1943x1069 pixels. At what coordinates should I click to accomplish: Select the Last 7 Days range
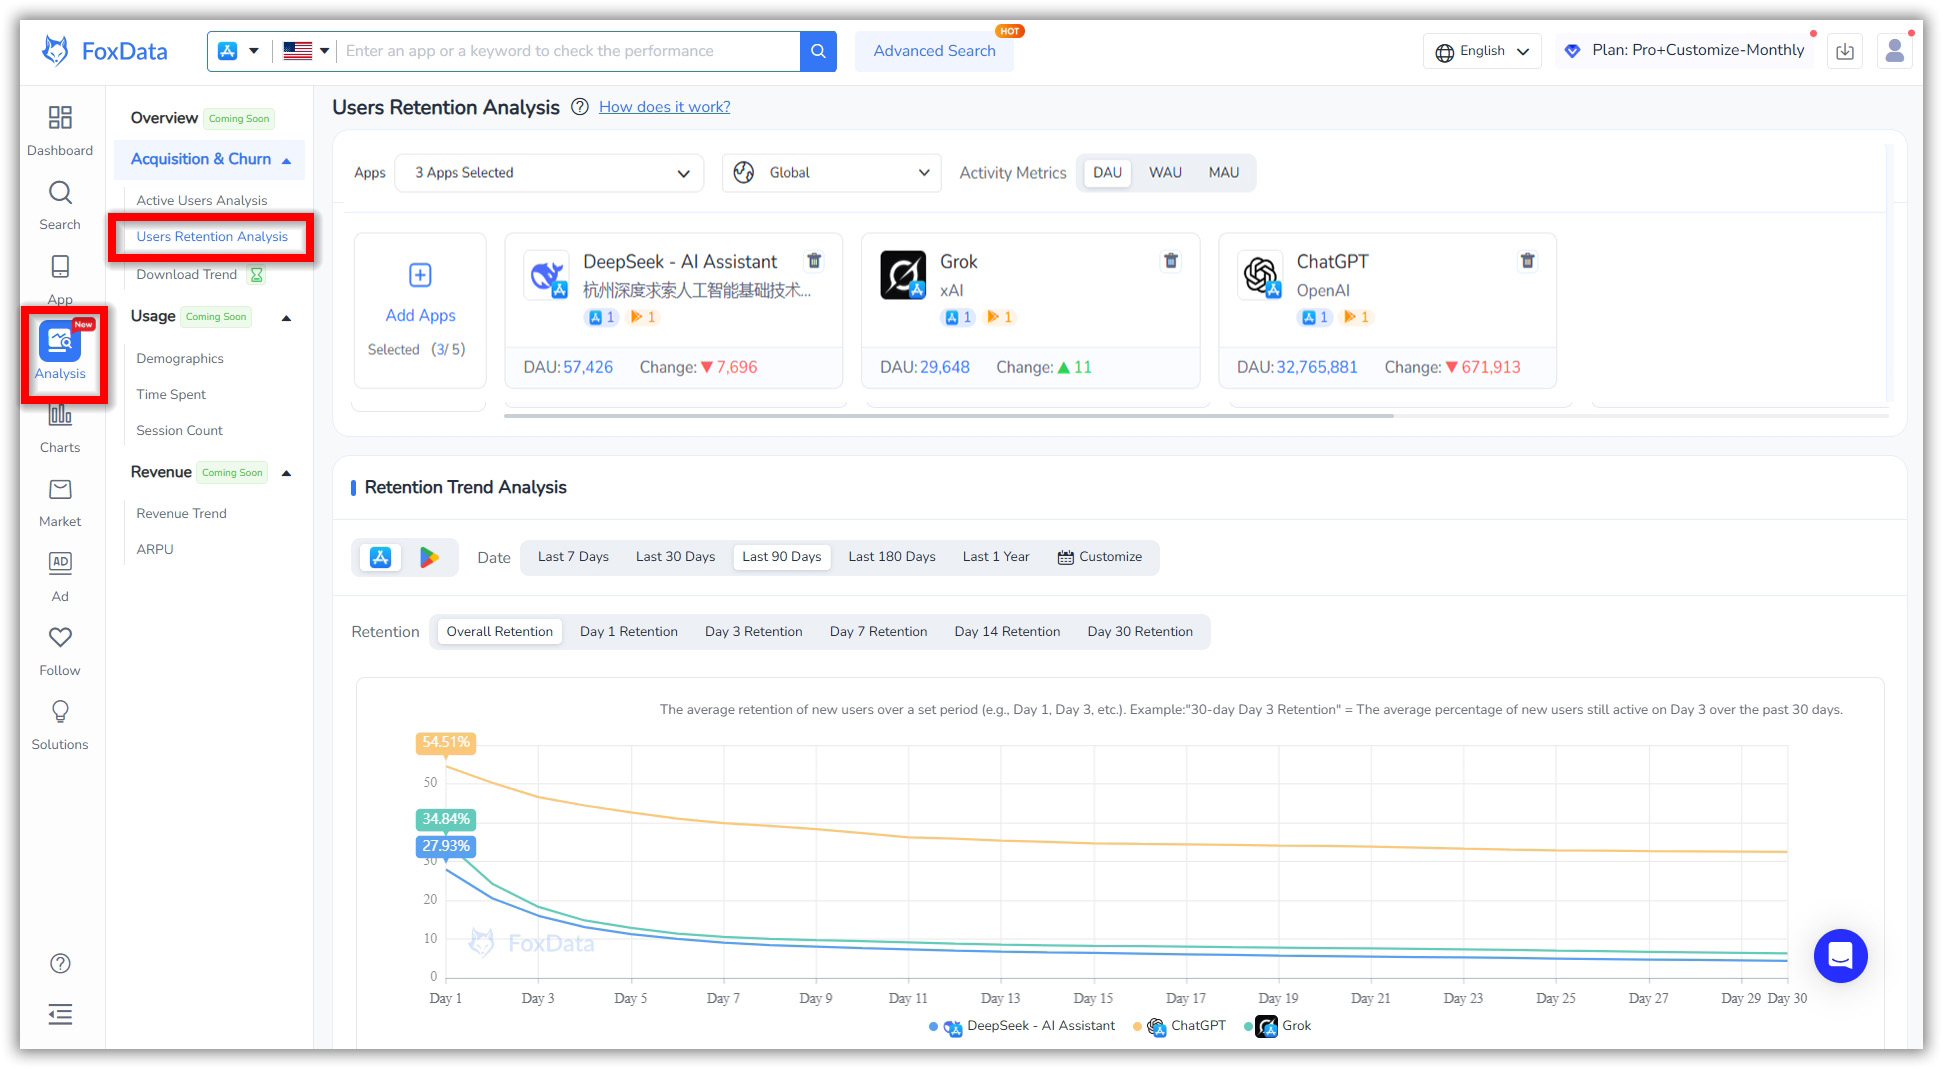573,557
